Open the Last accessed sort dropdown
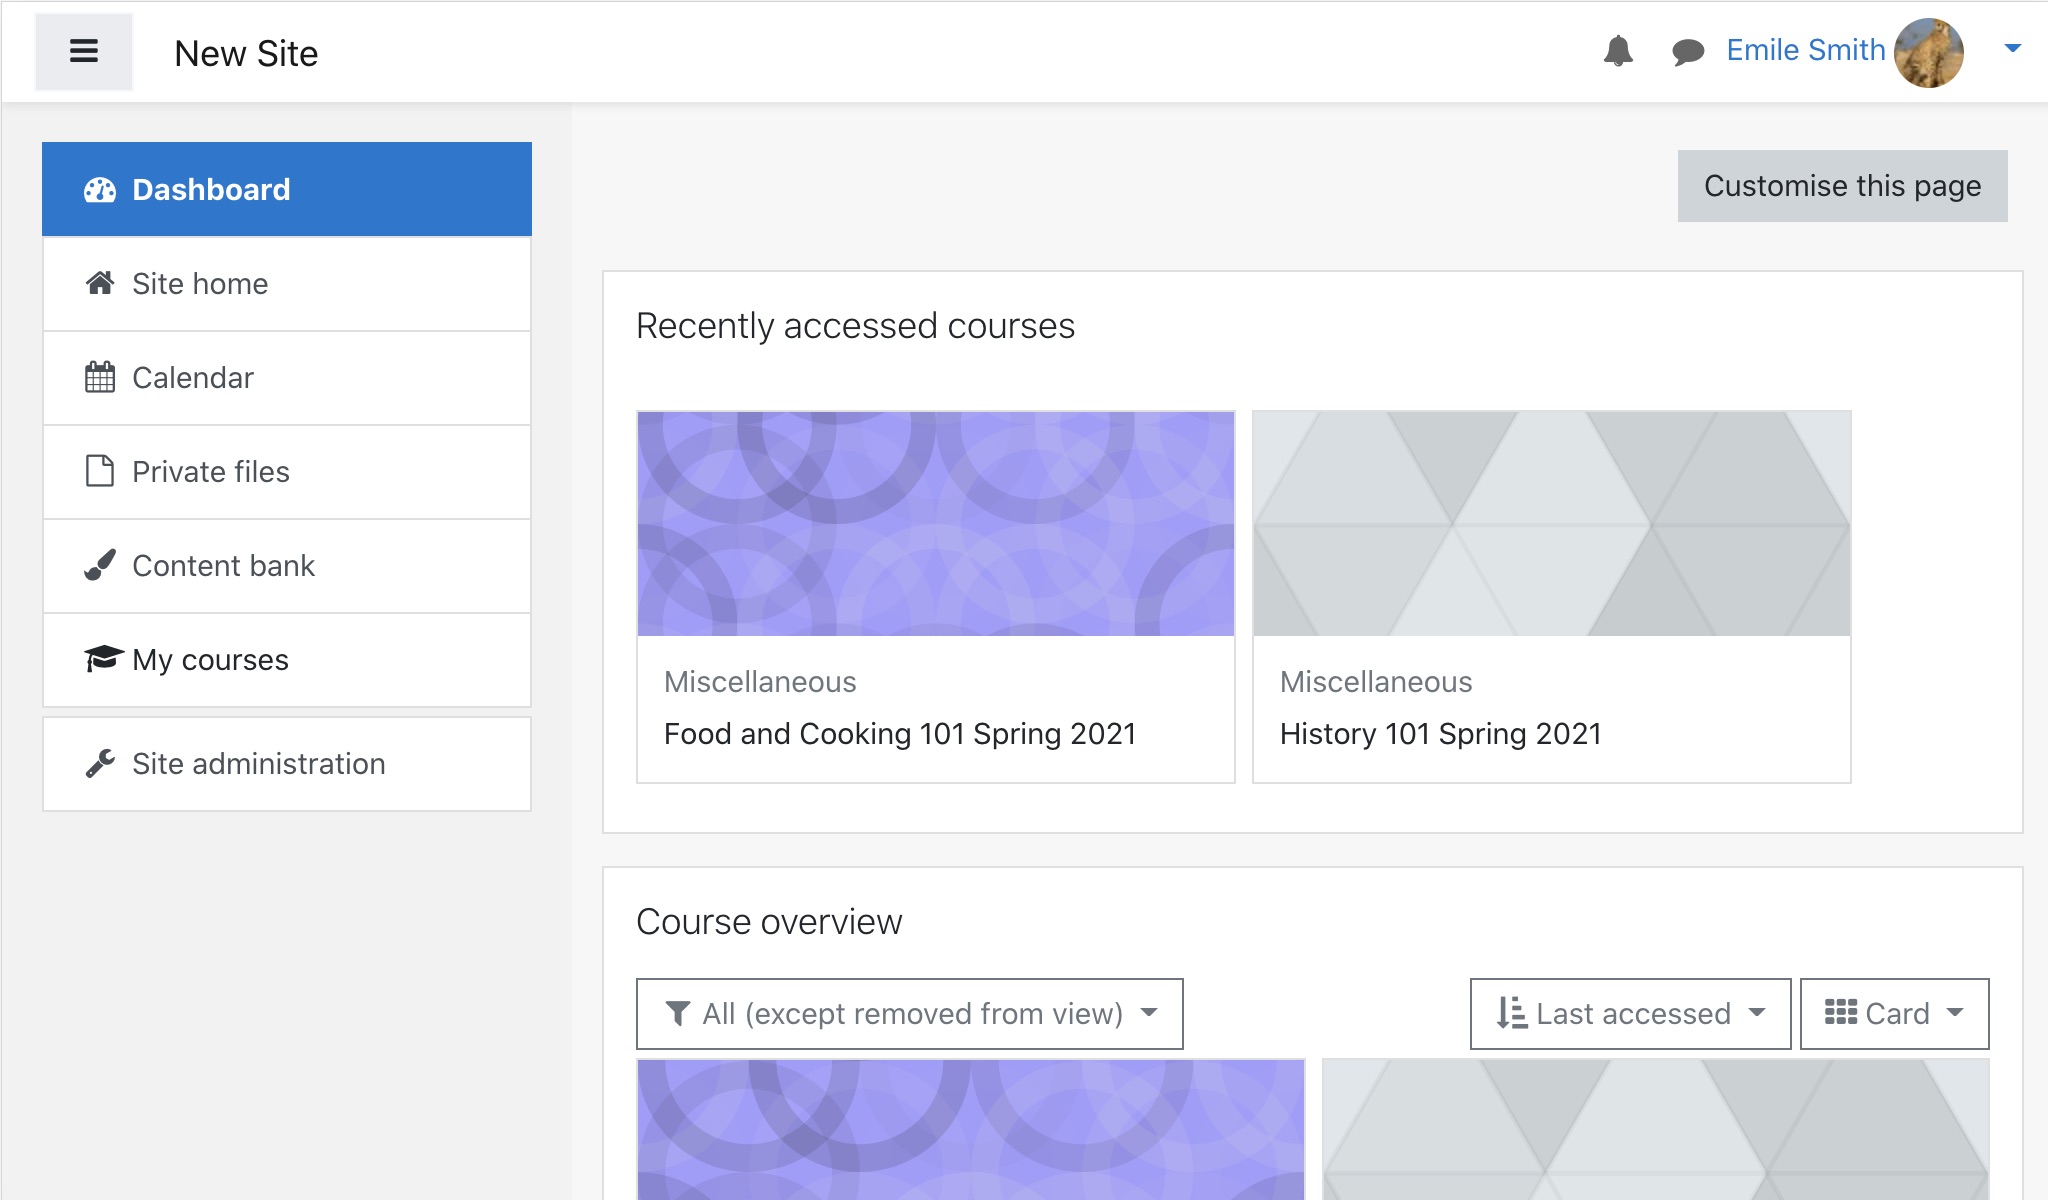Image resolution: width=2048 pixels, height=1200 pixels. pos(1630,1014)
